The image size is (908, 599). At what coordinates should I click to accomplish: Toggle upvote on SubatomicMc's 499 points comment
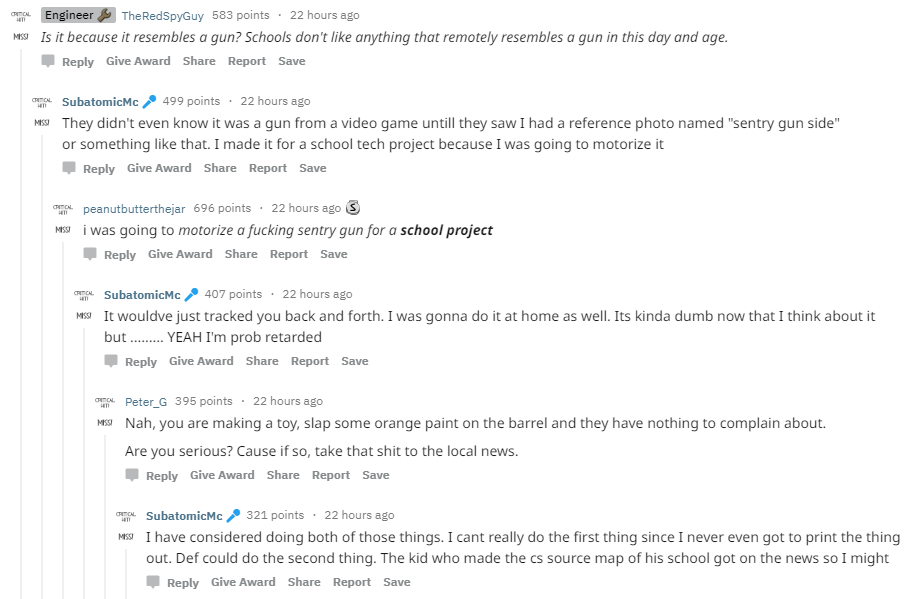(x=42, y=101)
